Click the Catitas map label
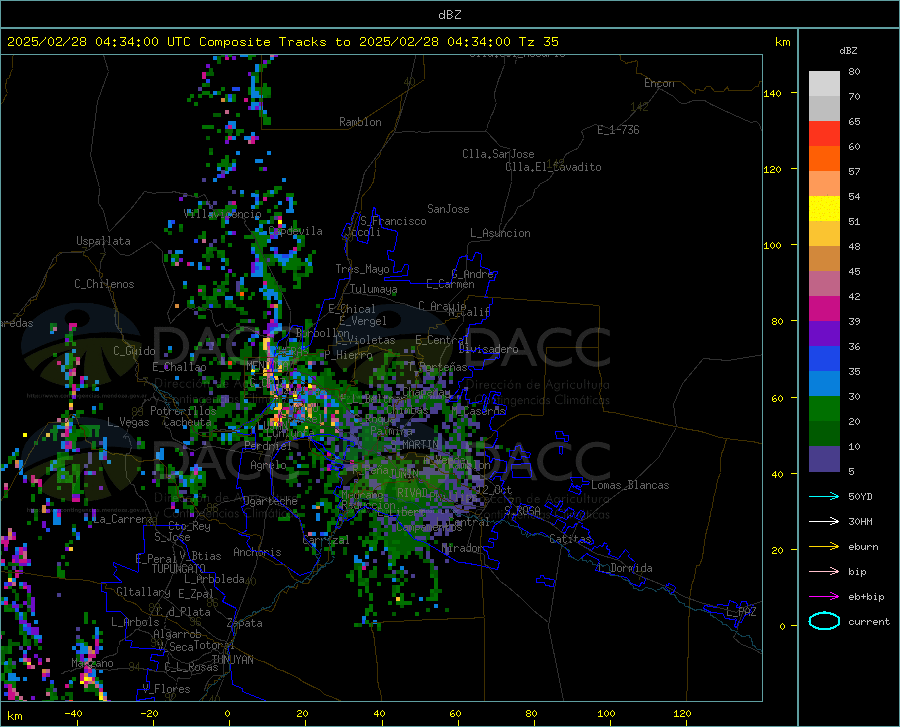The height and width of the screenshot is (727, 900). click(x=571, y=539)
